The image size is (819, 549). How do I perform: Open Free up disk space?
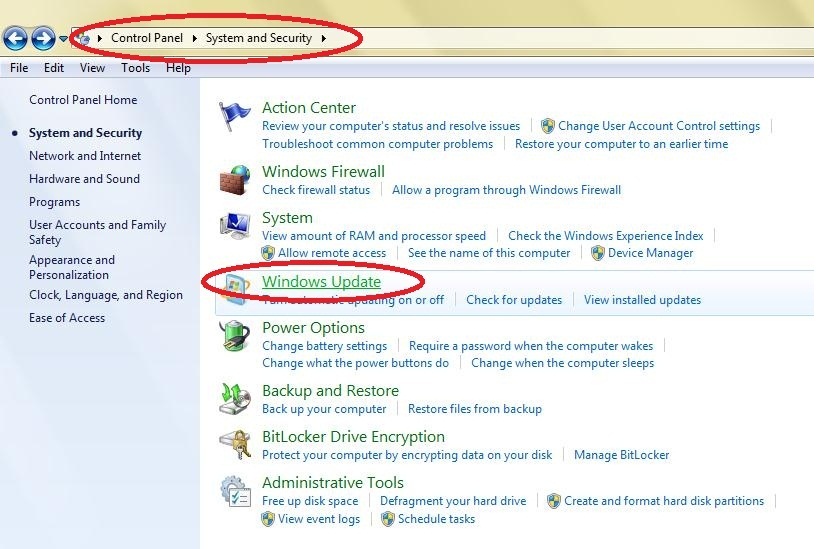(x=310, y=501)
